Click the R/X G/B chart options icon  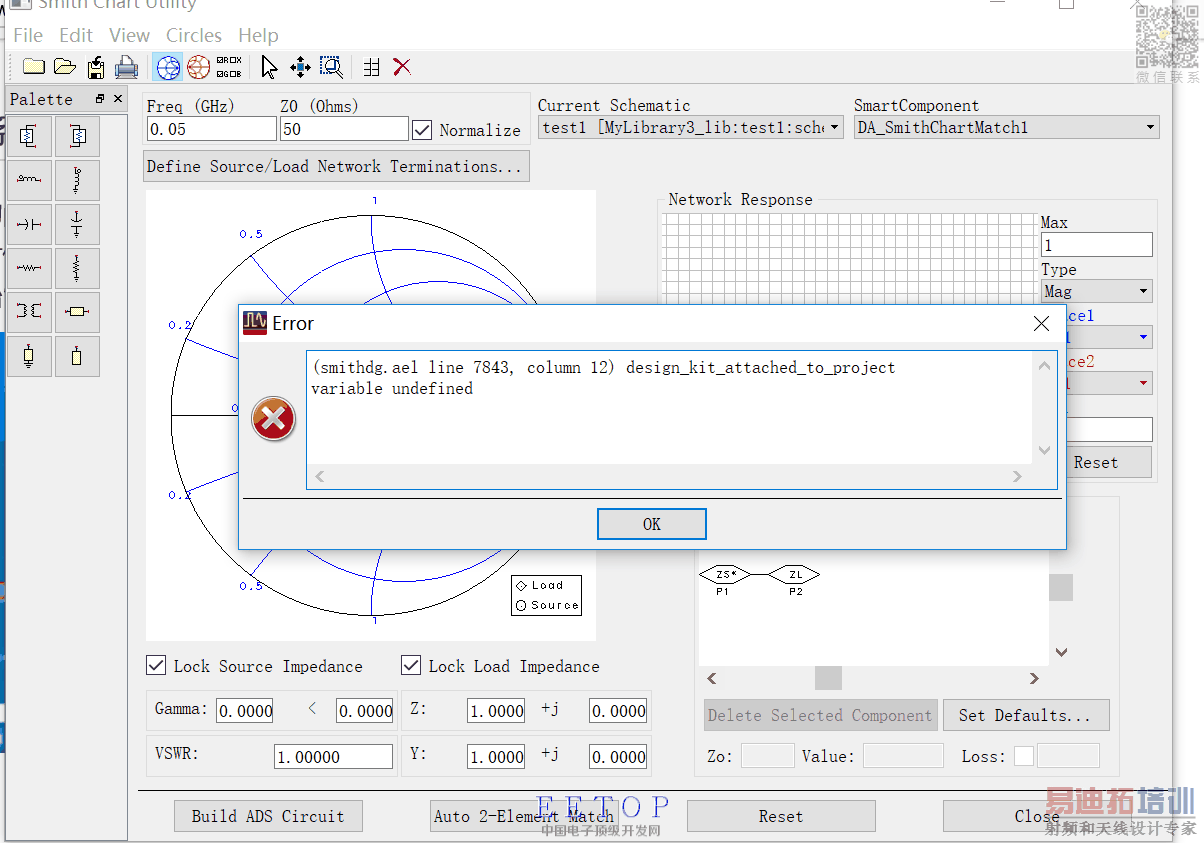[229, 67]
